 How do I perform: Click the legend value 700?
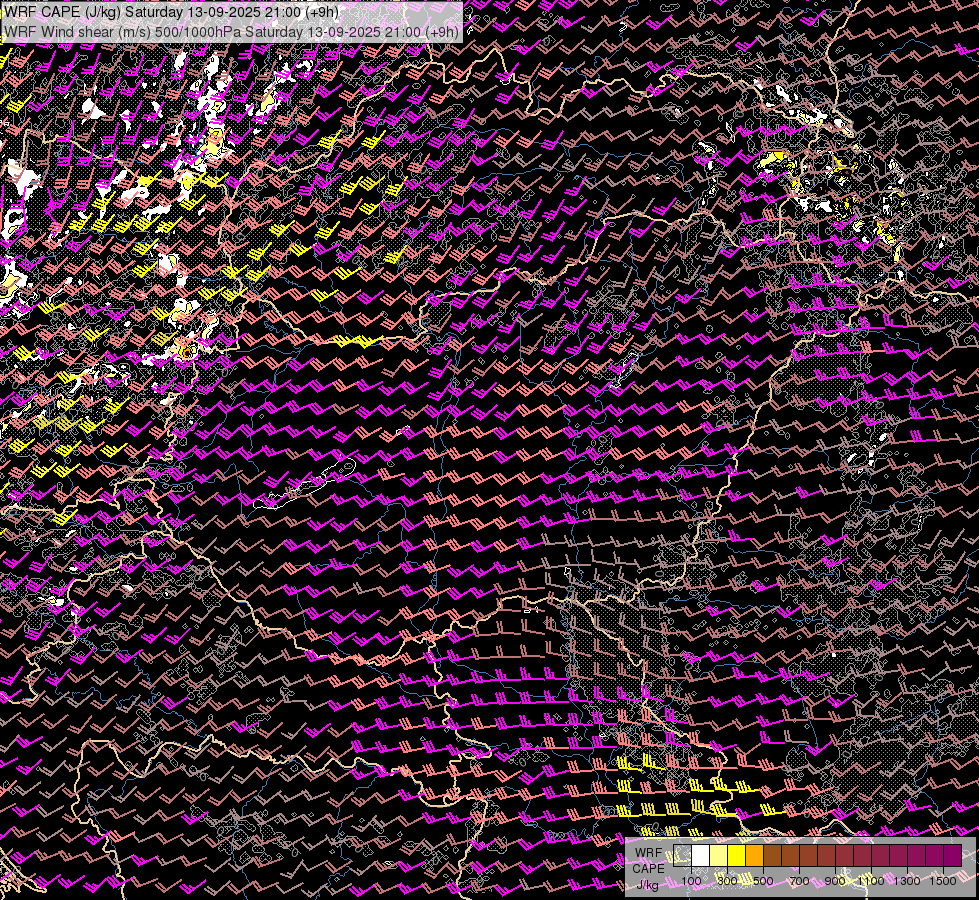pyautogui.click(x=799, y=881)
